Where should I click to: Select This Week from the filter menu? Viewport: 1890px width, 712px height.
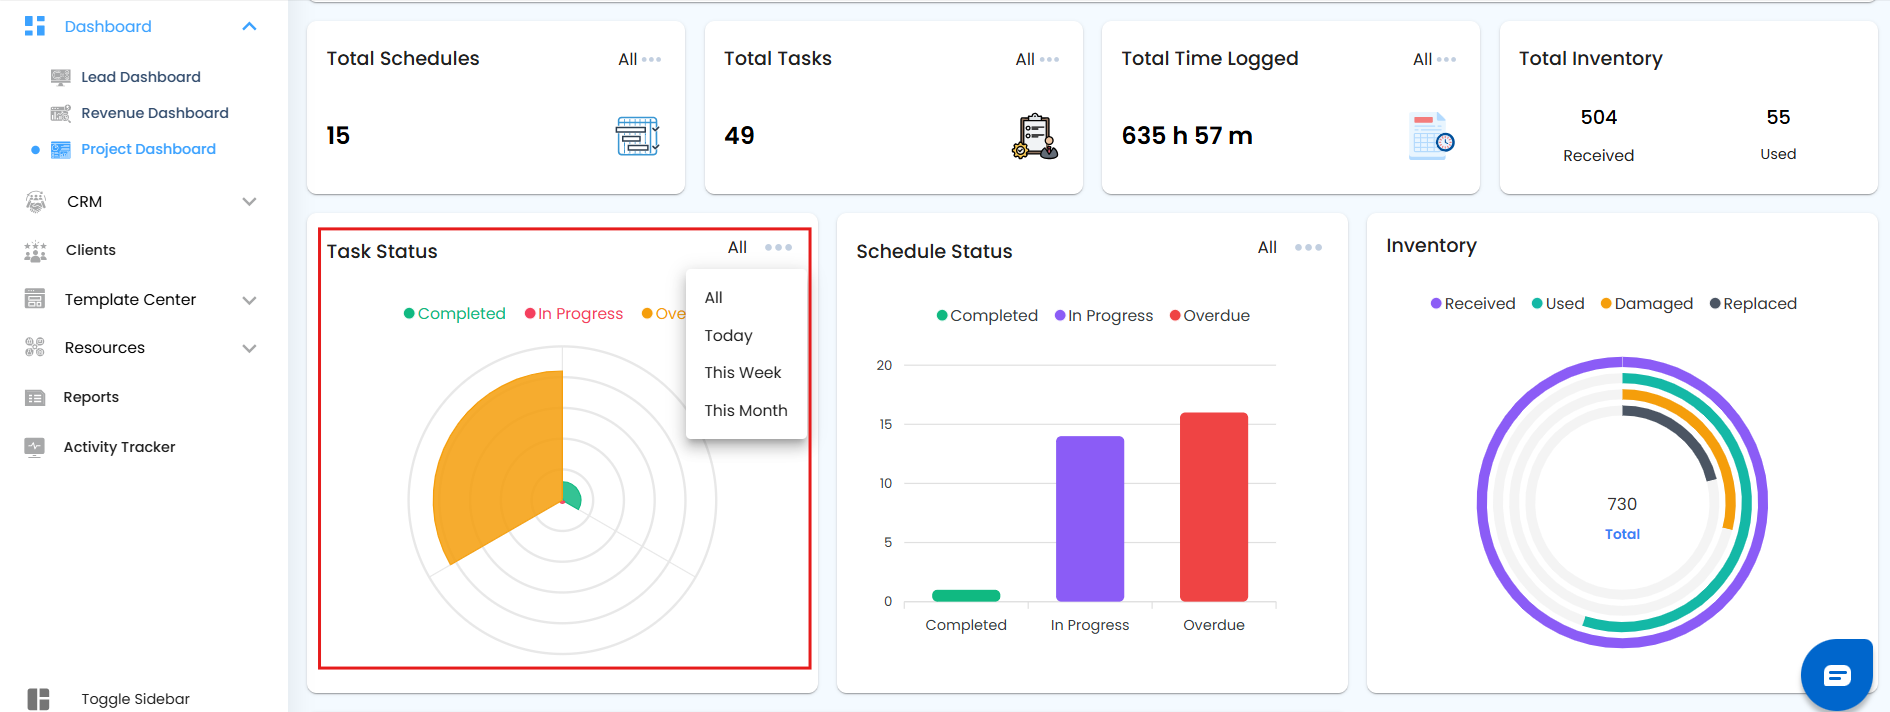pyautogui.click(x=743, y=372)
